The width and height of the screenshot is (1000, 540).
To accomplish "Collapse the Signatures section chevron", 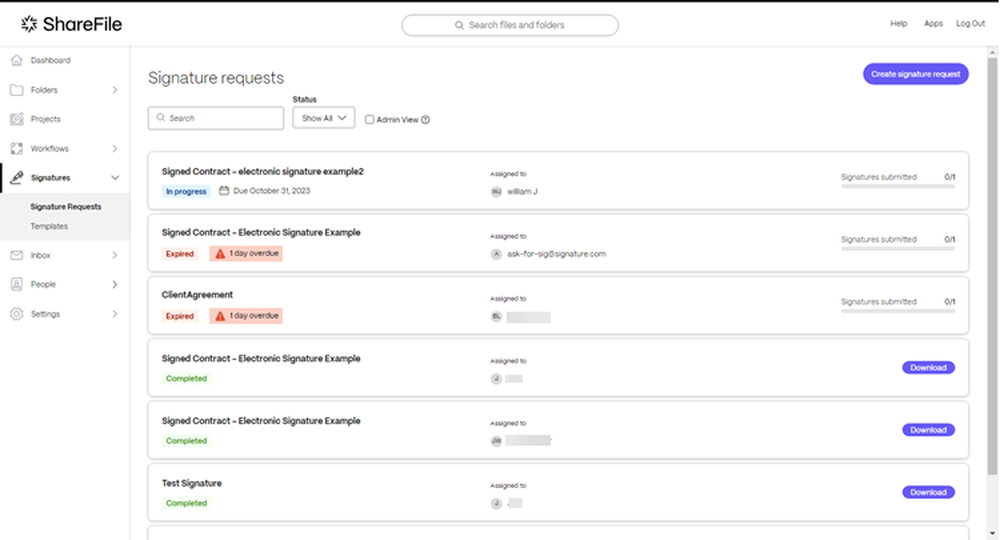I will pos(114,178).
